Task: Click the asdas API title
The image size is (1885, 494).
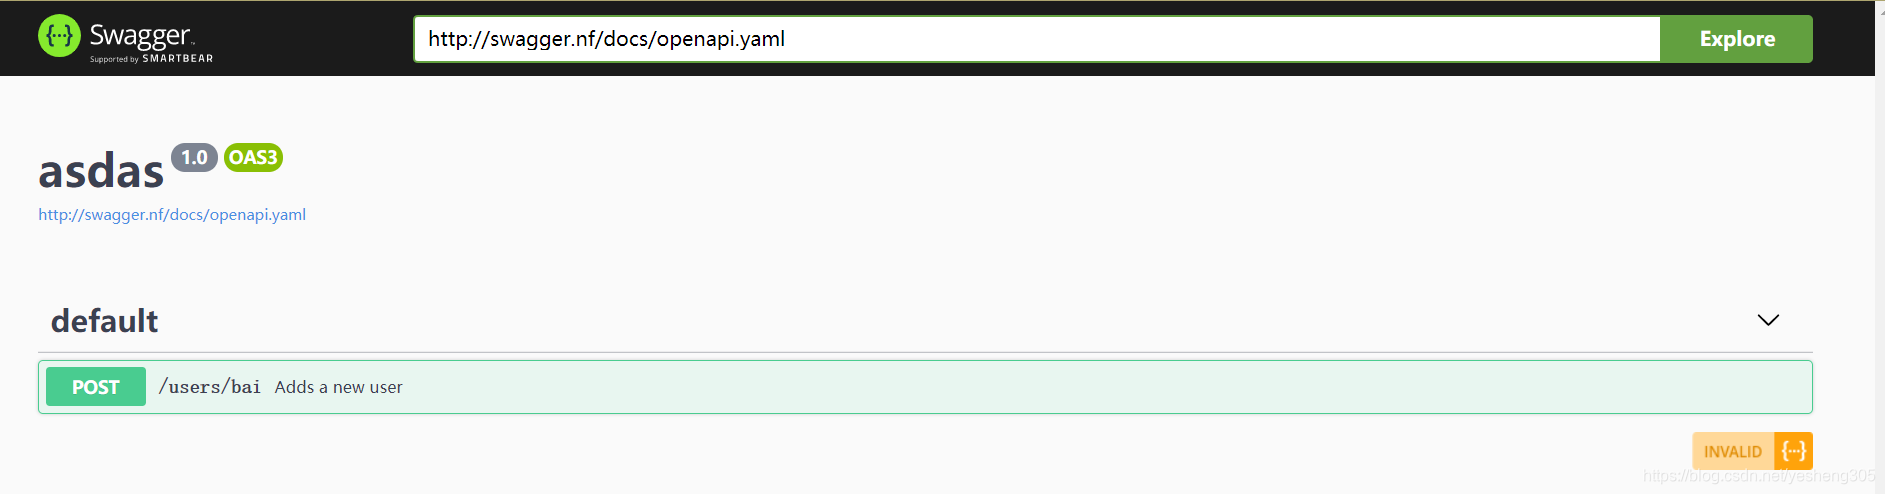Action: click(101, 171)
